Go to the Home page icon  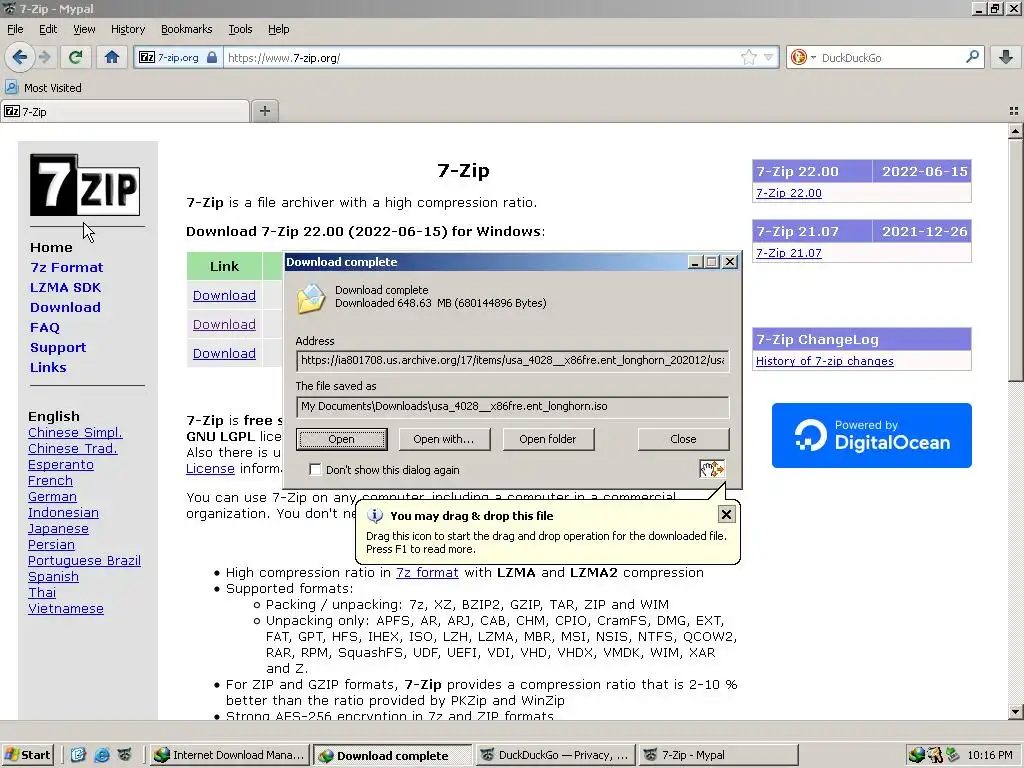[112, 57]
